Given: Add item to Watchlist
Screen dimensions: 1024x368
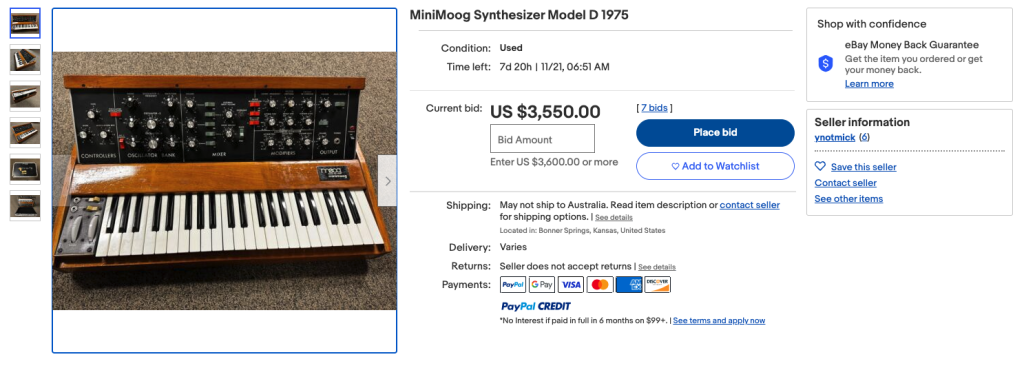Looking at the screenshot, I should 715,166.
